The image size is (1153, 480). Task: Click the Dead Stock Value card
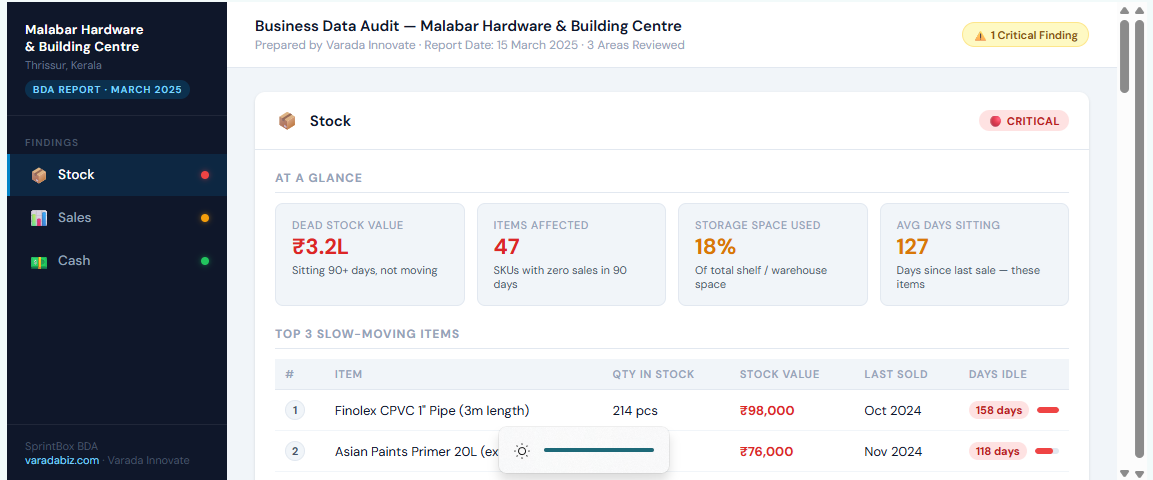point(369,254)
